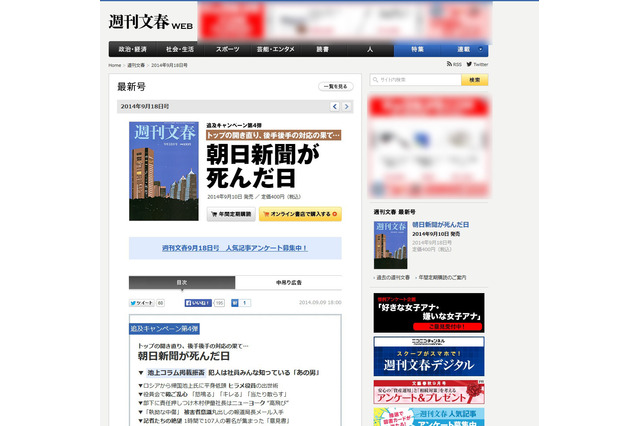Screen dimensions: 640x426
Task: Switch to the 目次 tab
Action: click(182, 282)
